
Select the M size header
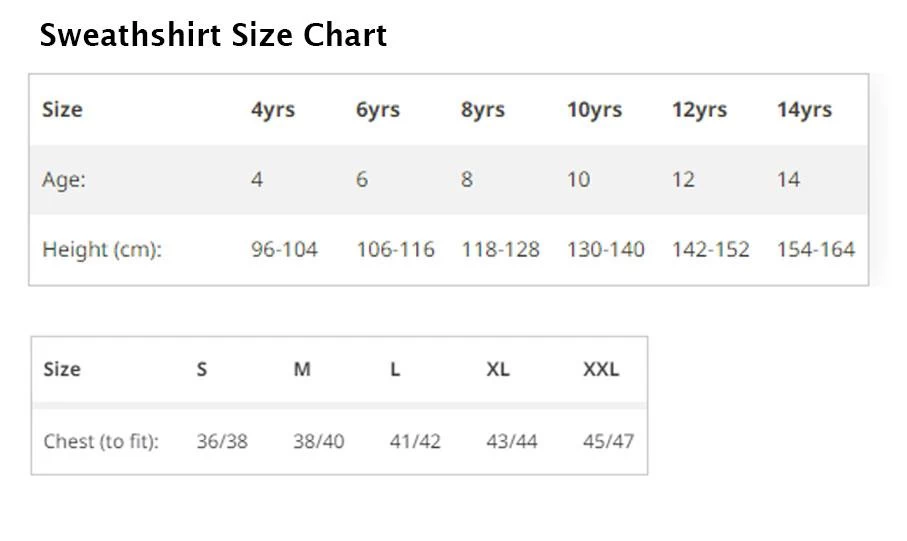click(x=302, y=369)
